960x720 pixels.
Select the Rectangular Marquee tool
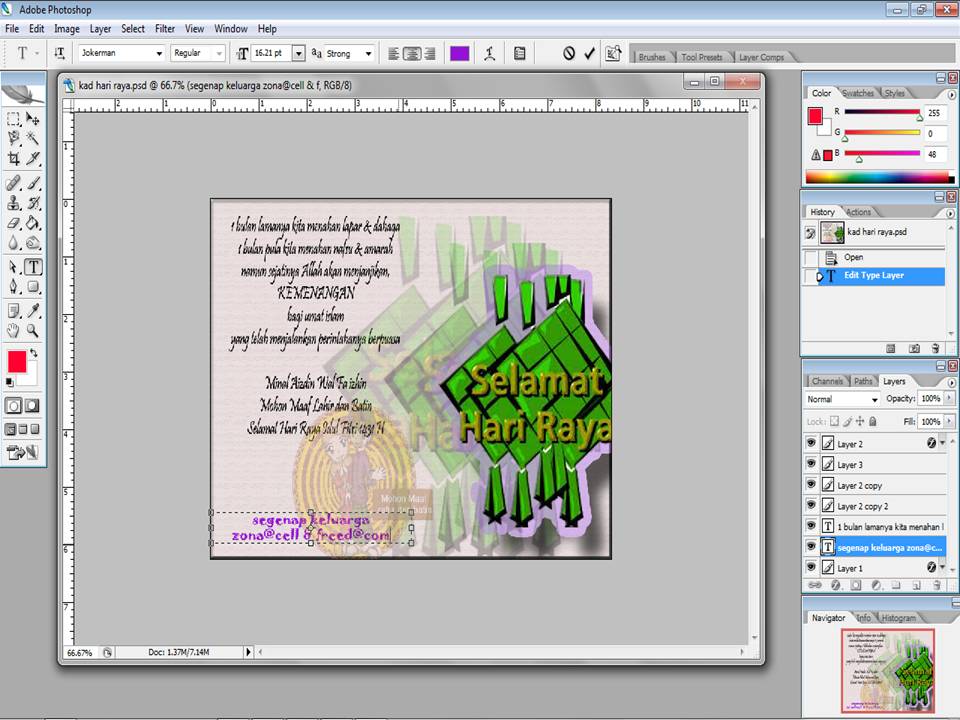13,119
